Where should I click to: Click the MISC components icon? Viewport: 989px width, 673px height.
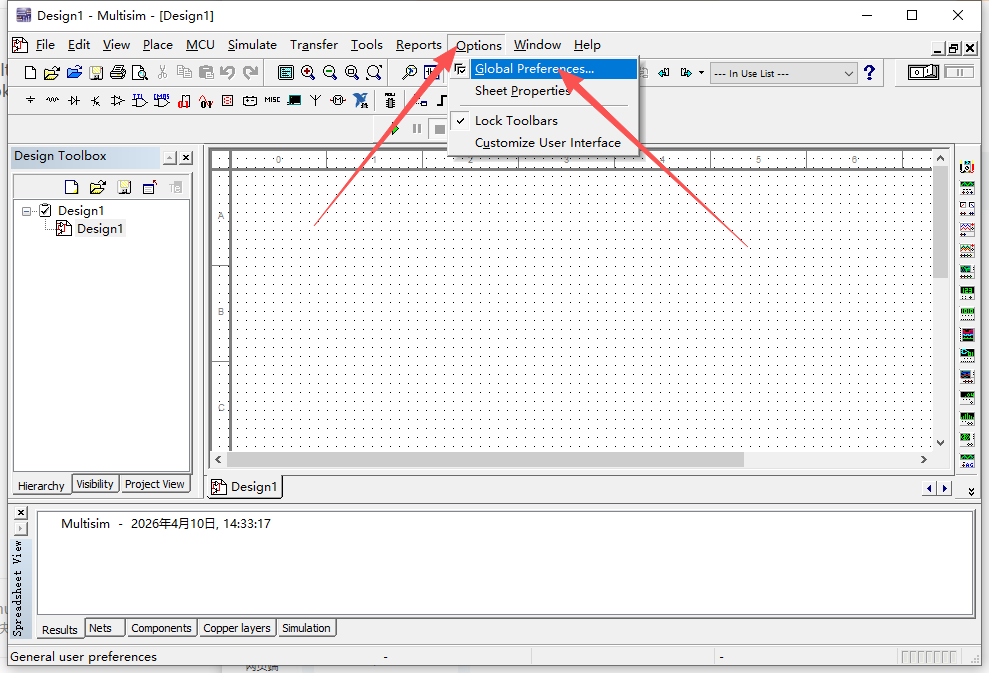[x=272, y=100]
